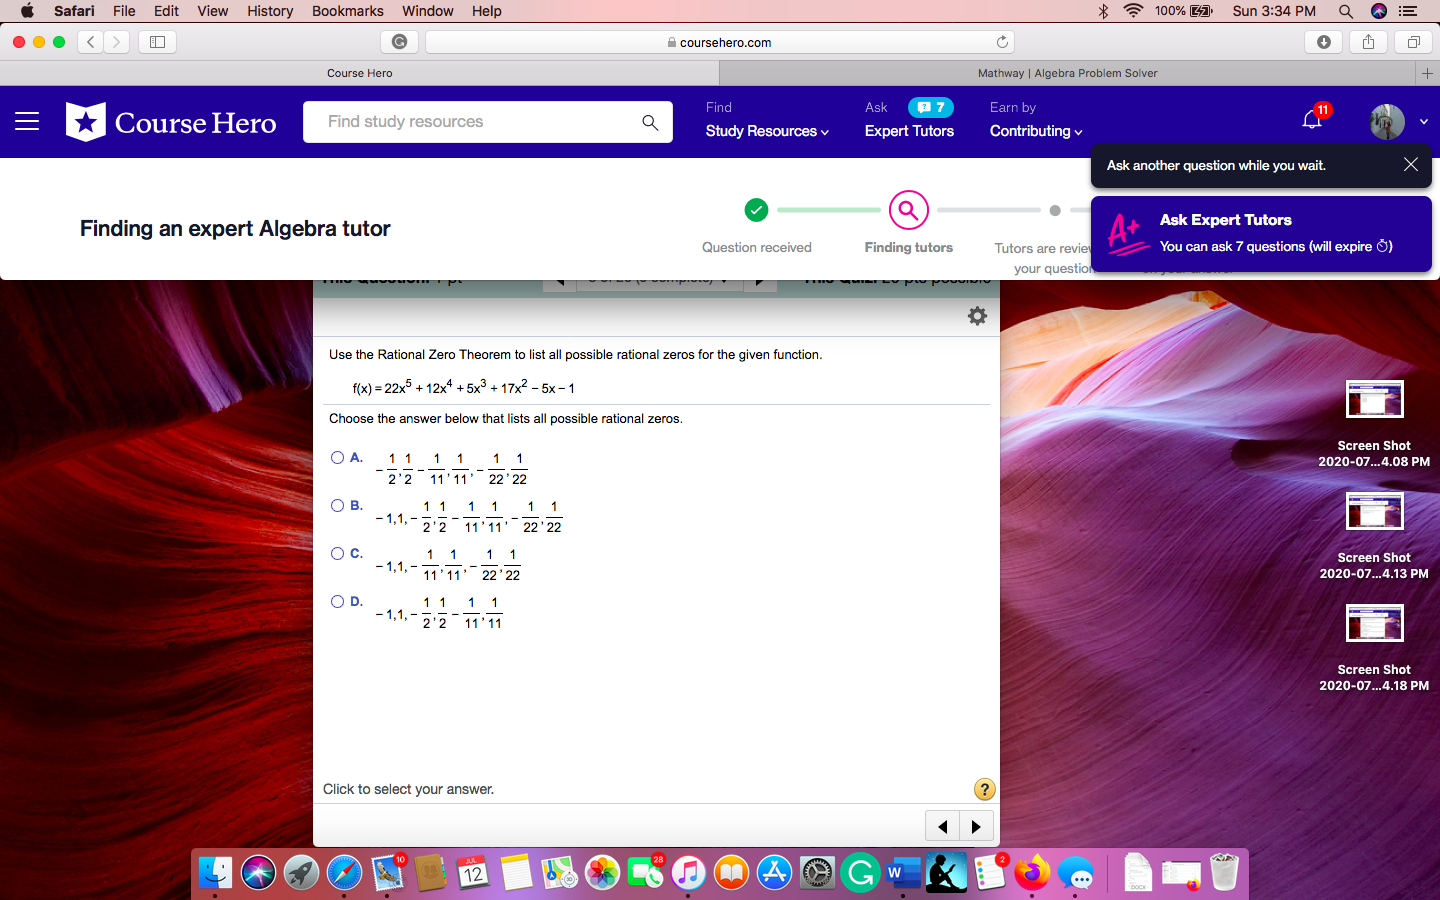
Task: Open the Safari File menu
Action: (x=124, y=11)
